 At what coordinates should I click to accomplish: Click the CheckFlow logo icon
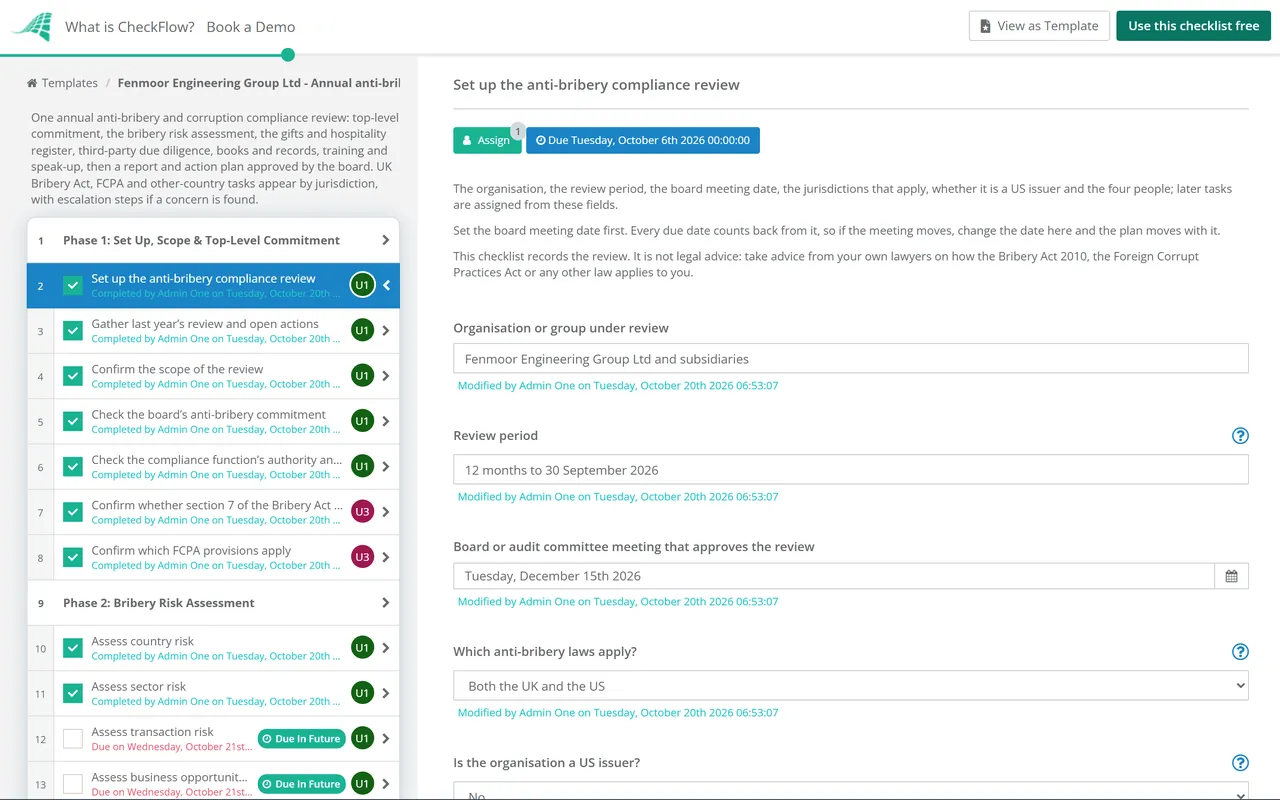coord(32,26)
